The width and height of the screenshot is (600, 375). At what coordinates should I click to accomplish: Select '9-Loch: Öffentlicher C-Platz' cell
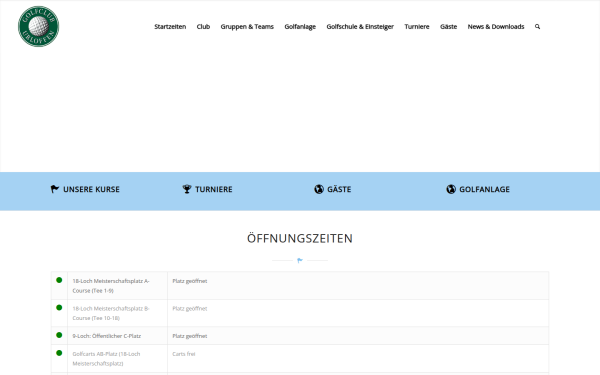(117, 336)
